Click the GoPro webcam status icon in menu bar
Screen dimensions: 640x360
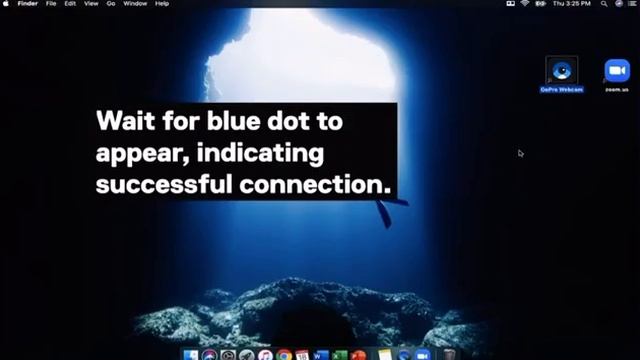[x=510, y=3]
